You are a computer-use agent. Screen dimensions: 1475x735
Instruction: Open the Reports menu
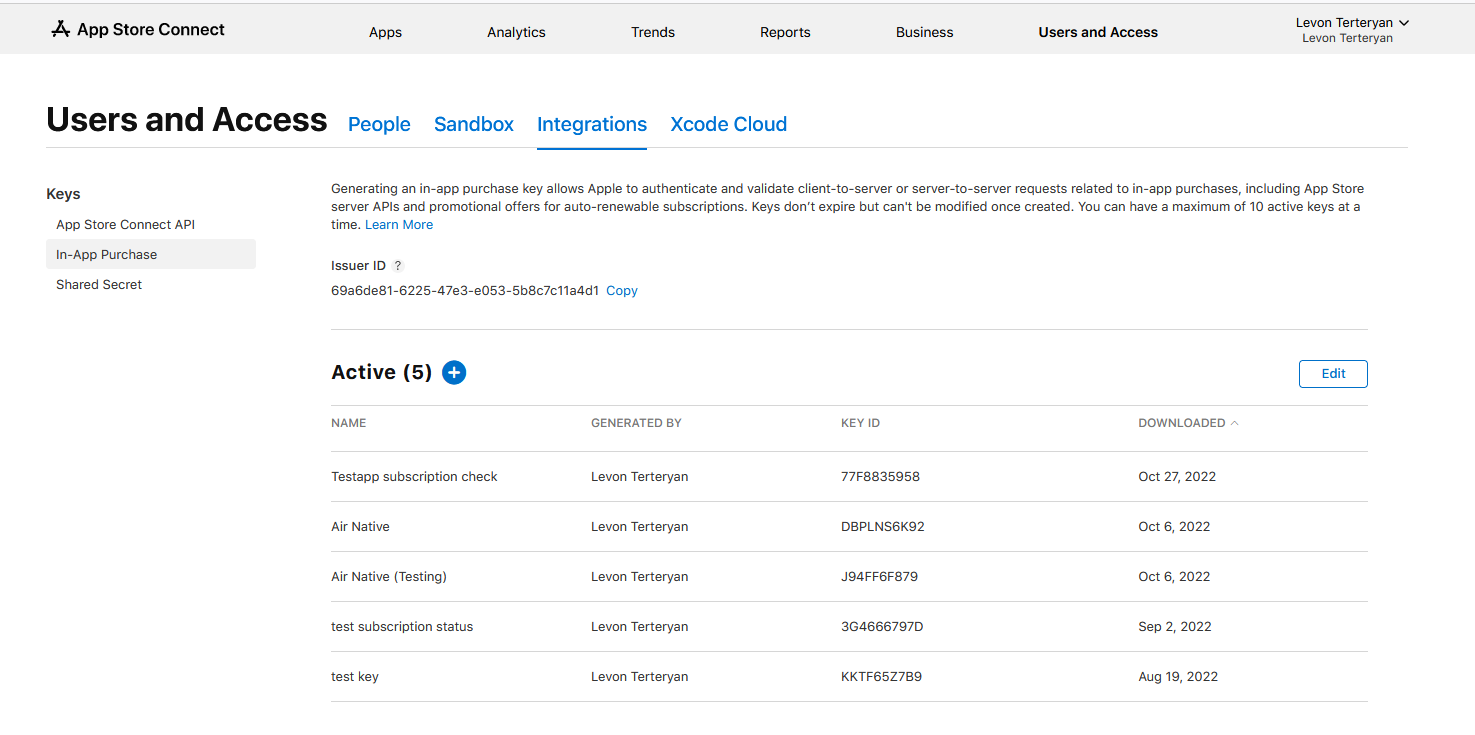point(785,32)
